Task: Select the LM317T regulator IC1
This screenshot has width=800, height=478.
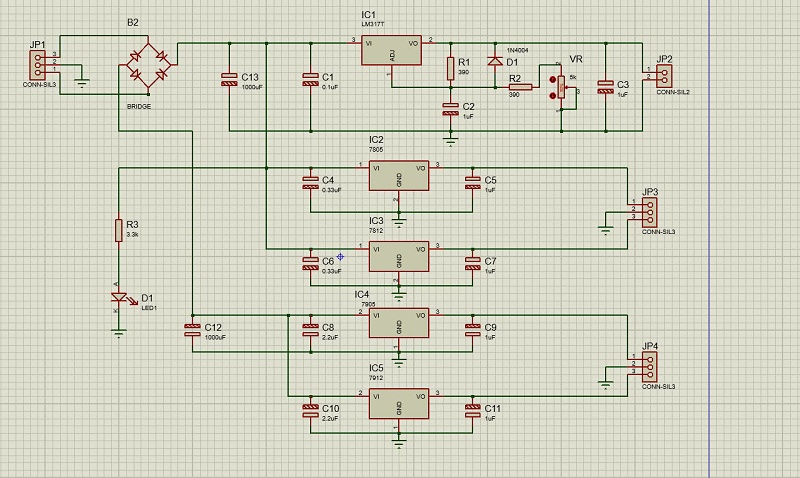Action: [x=391, y=50]
